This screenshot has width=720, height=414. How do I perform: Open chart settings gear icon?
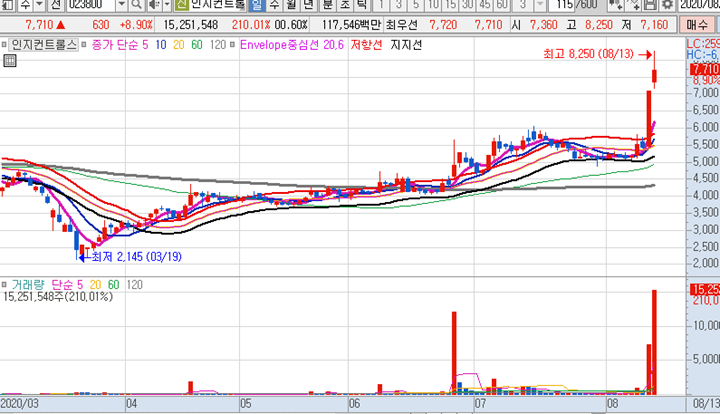tap(667, 5)
